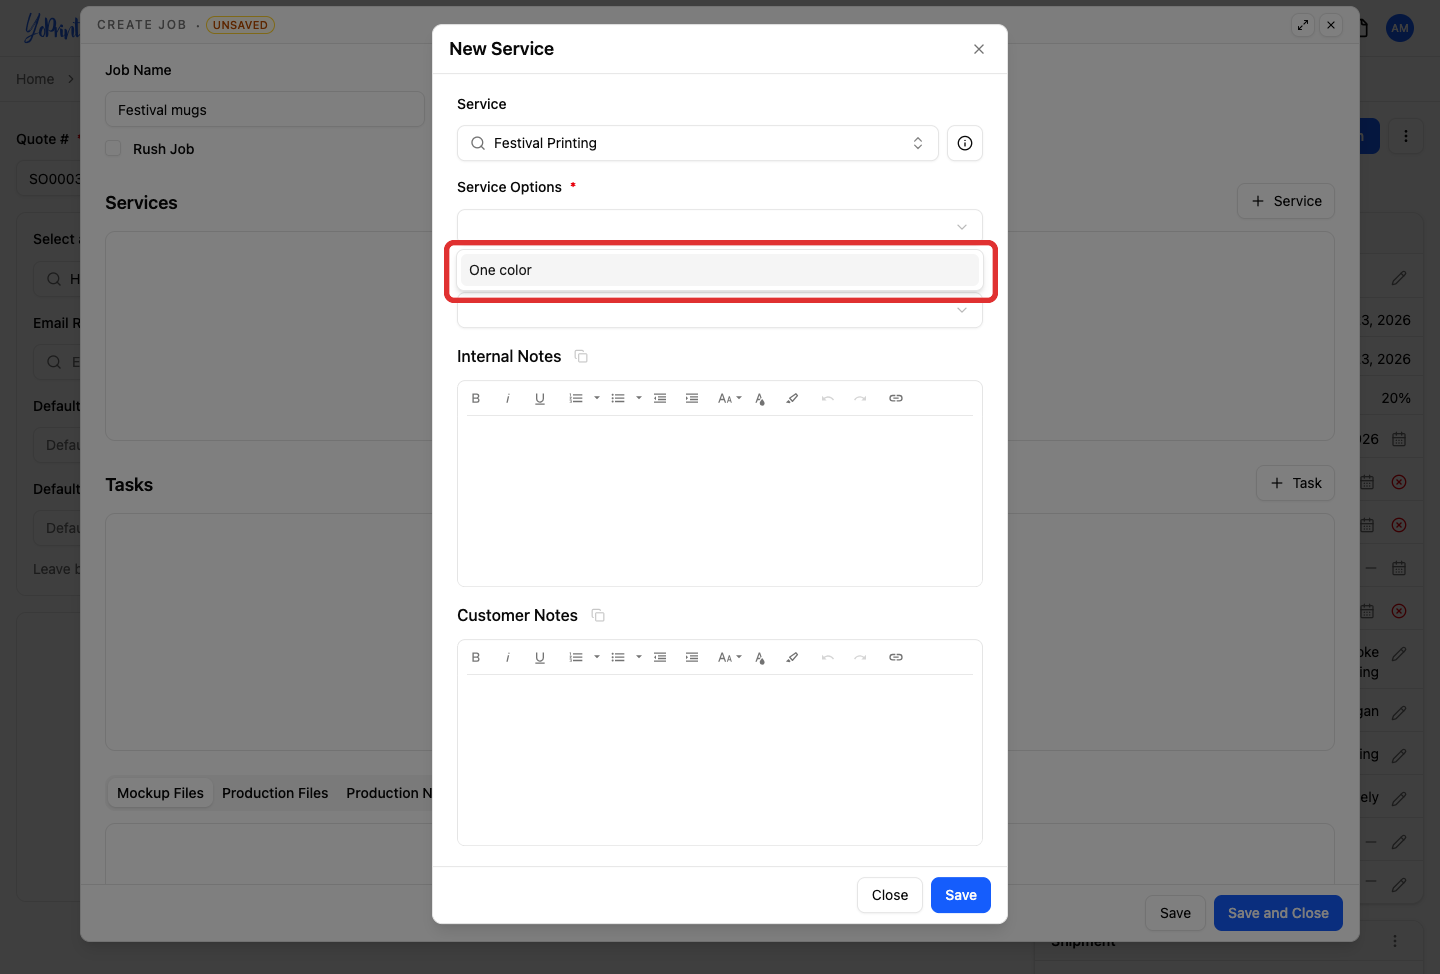Select the One color option

click(x=720, y=270)
